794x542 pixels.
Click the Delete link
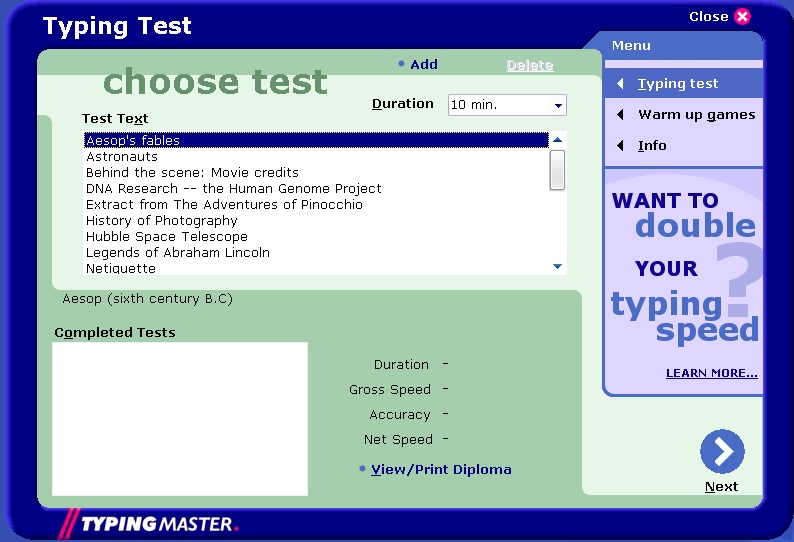click(x=530, y=65)
